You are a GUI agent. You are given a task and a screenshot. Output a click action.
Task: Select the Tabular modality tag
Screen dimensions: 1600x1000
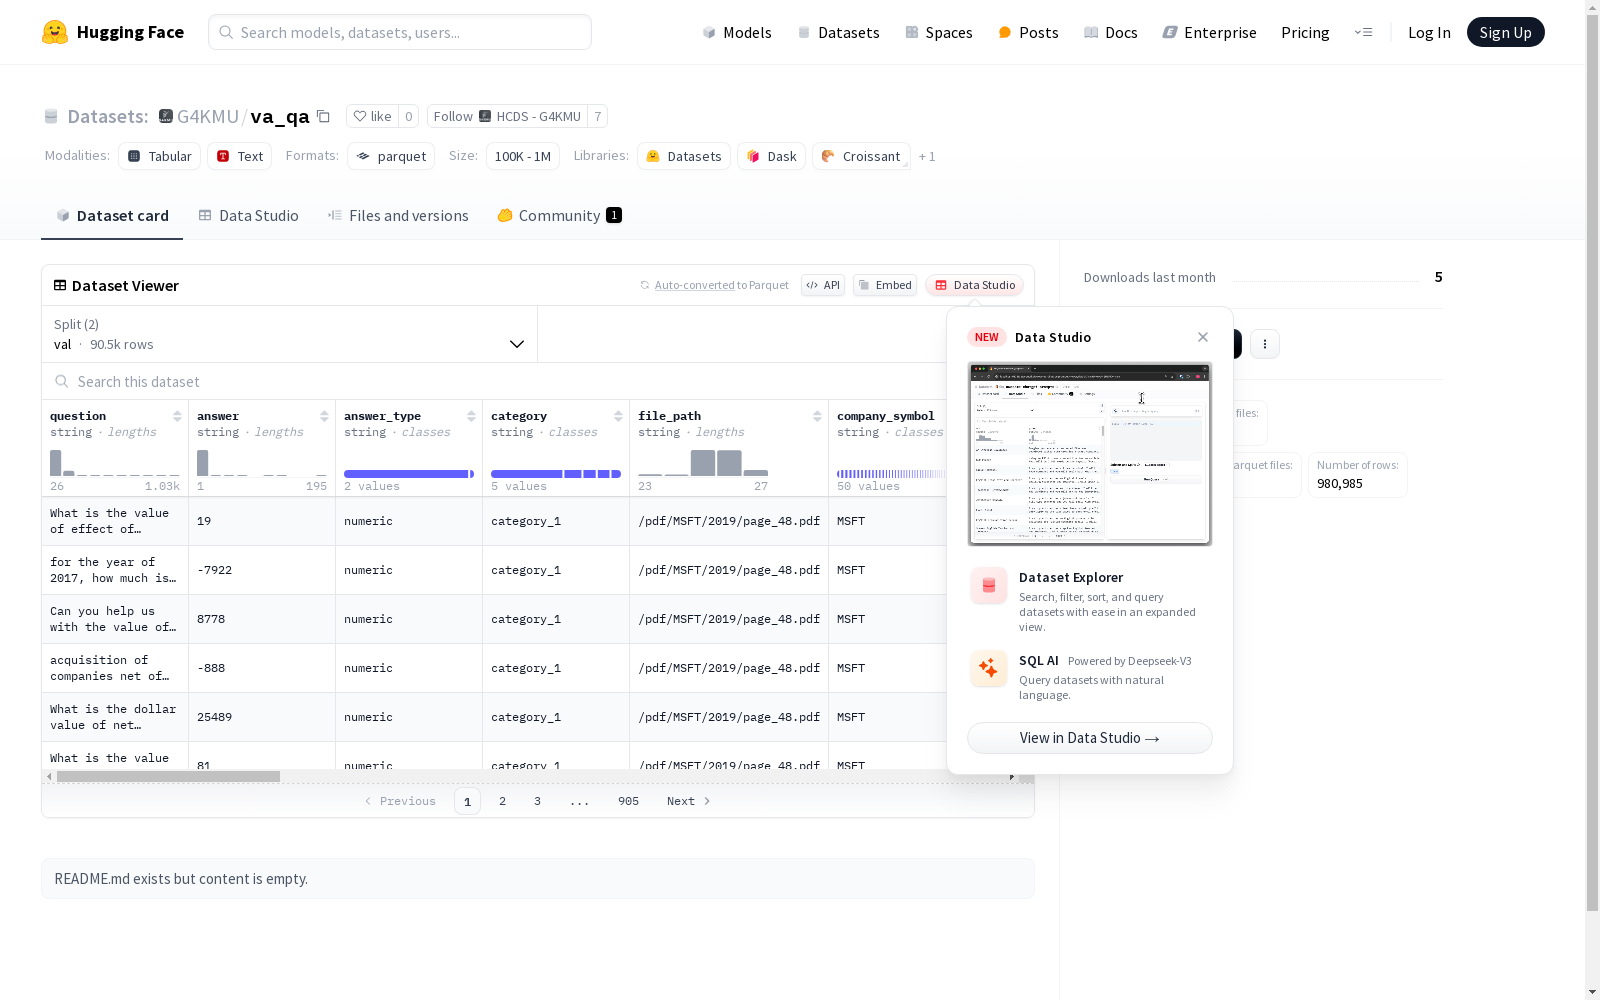[160, 156]
